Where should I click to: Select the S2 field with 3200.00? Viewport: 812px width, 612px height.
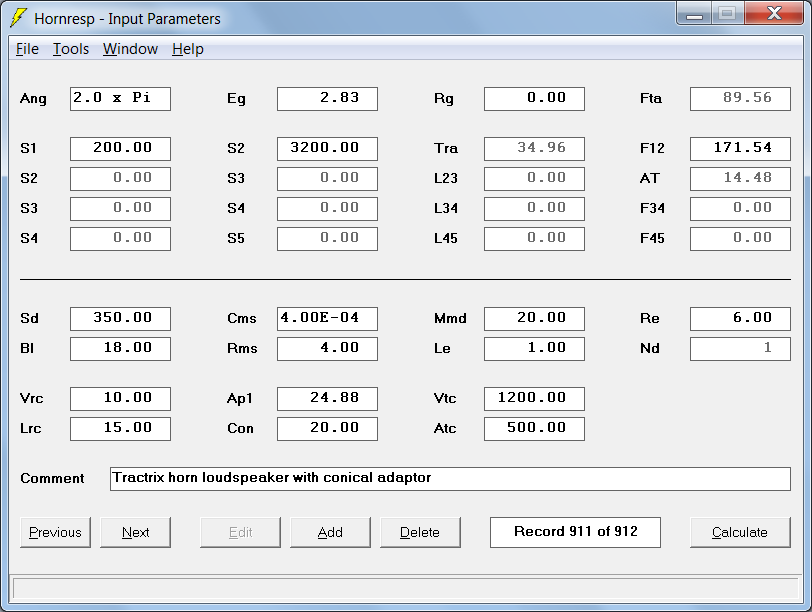coord(327,149)
